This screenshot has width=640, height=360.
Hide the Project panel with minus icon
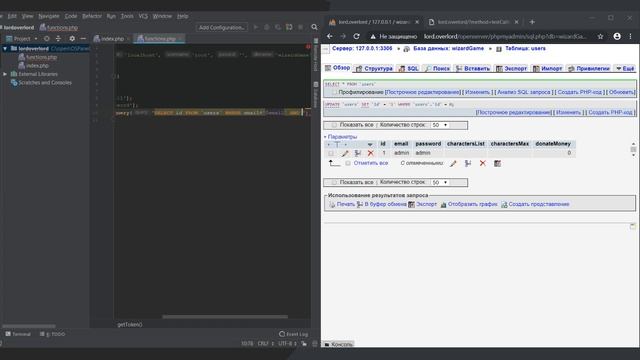tap(83, 38)
